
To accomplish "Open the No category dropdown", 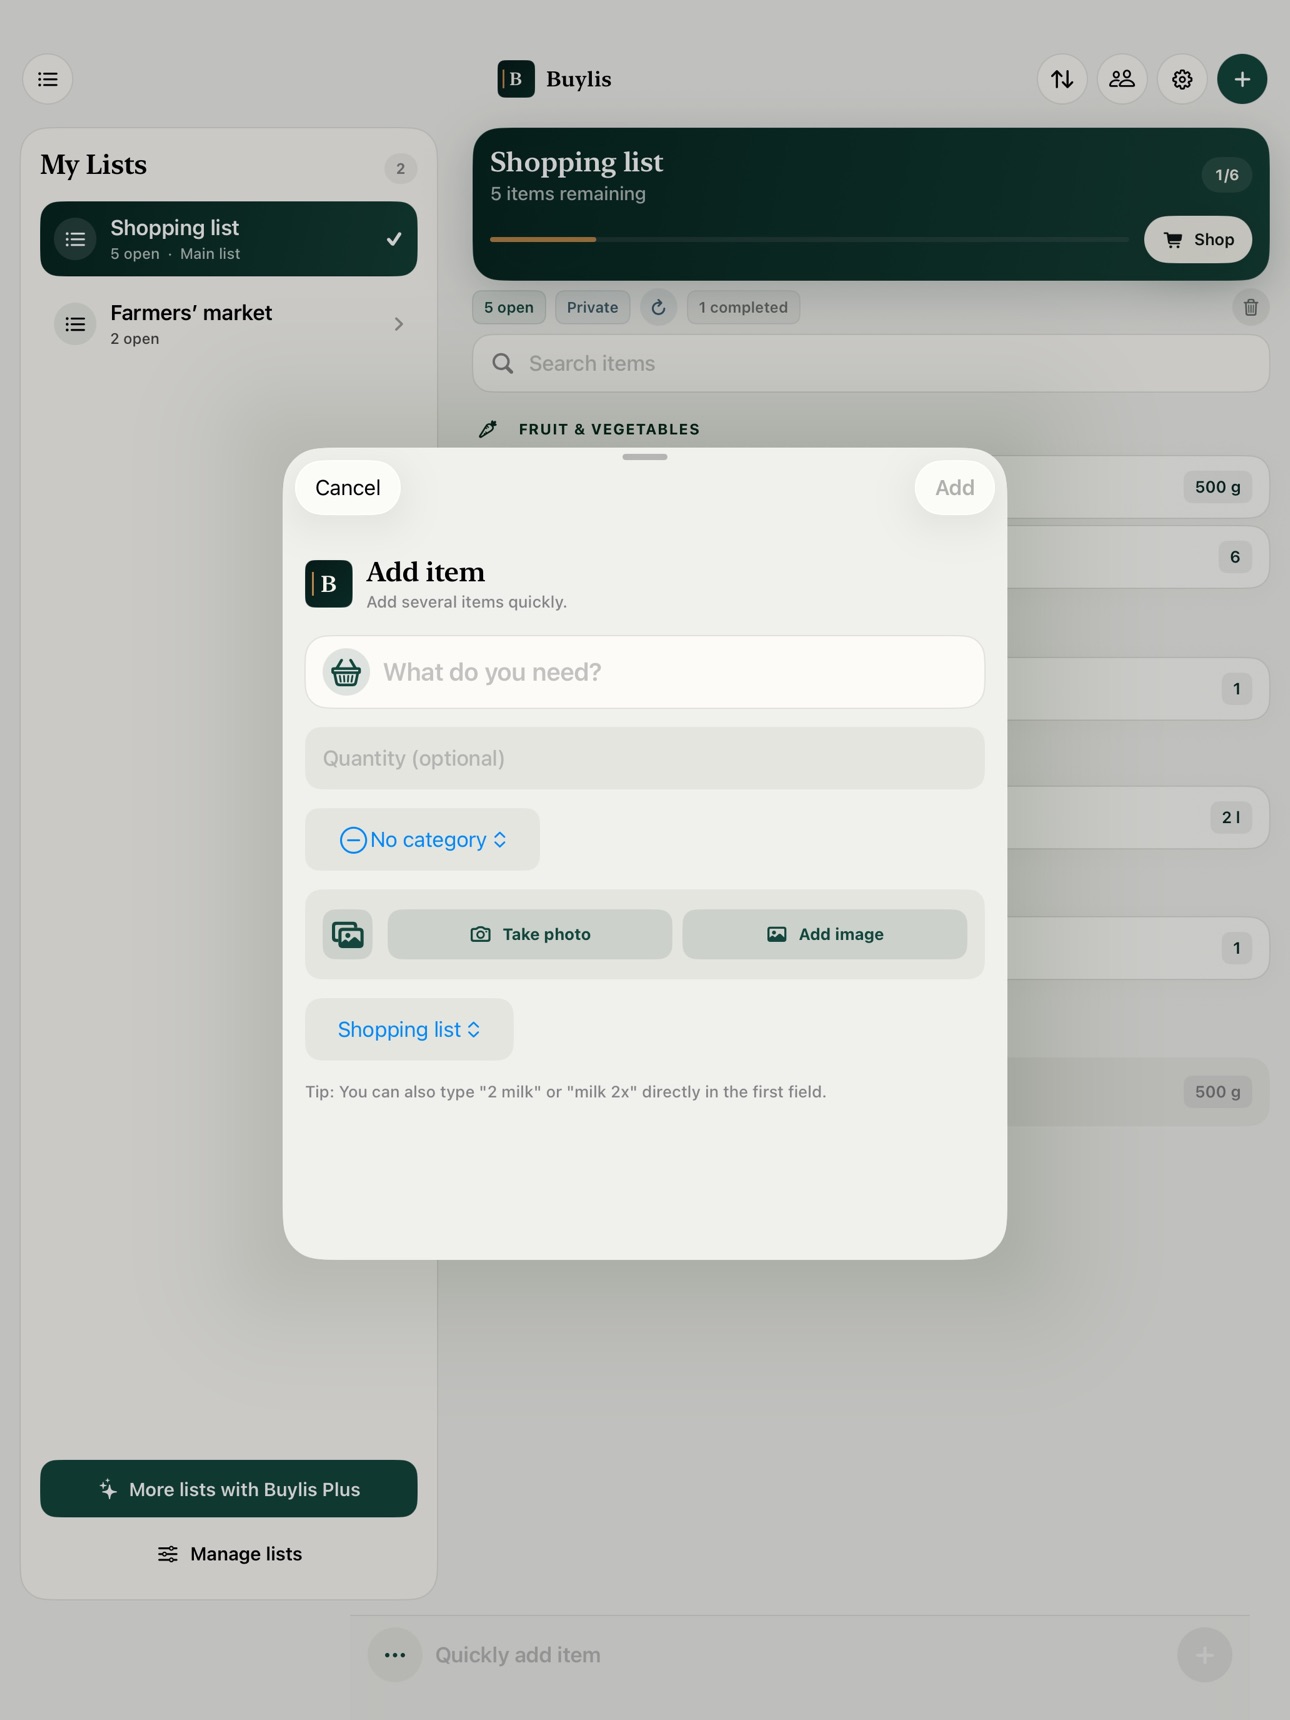I will [423, 839].
